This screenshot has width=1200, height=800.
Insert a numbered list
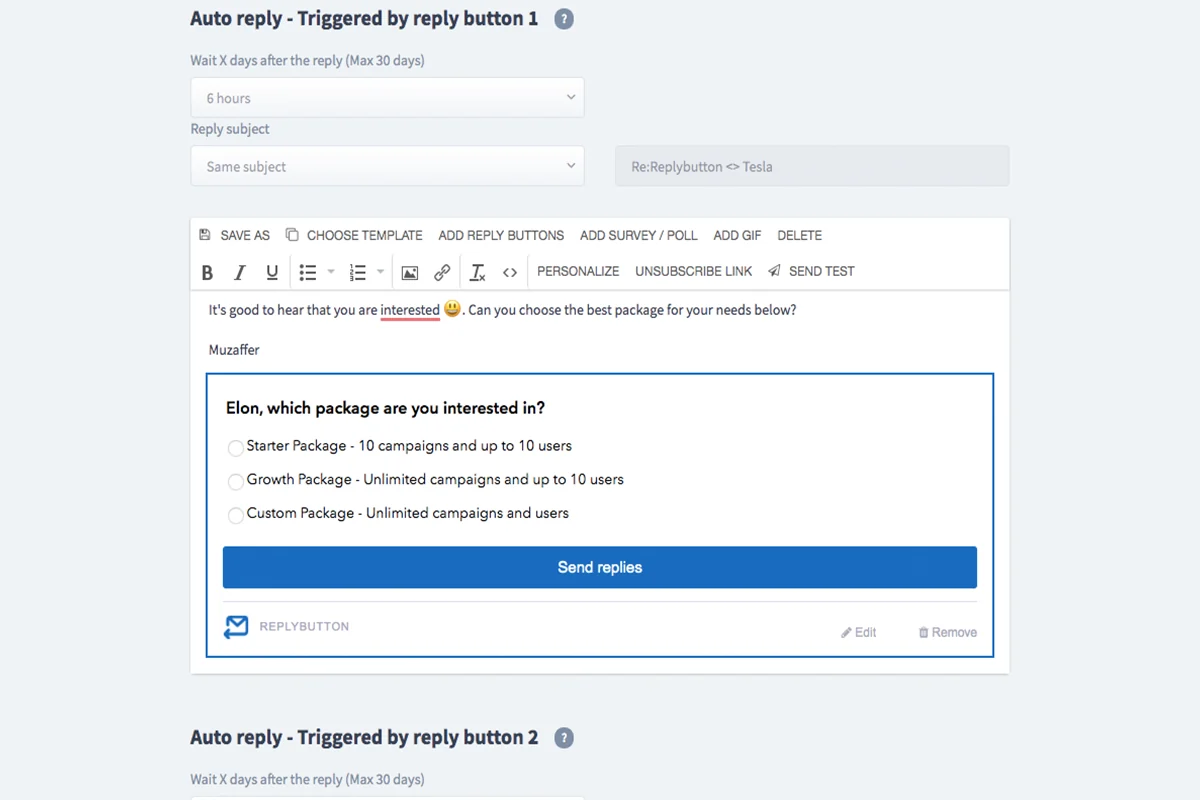pos(358,272)
